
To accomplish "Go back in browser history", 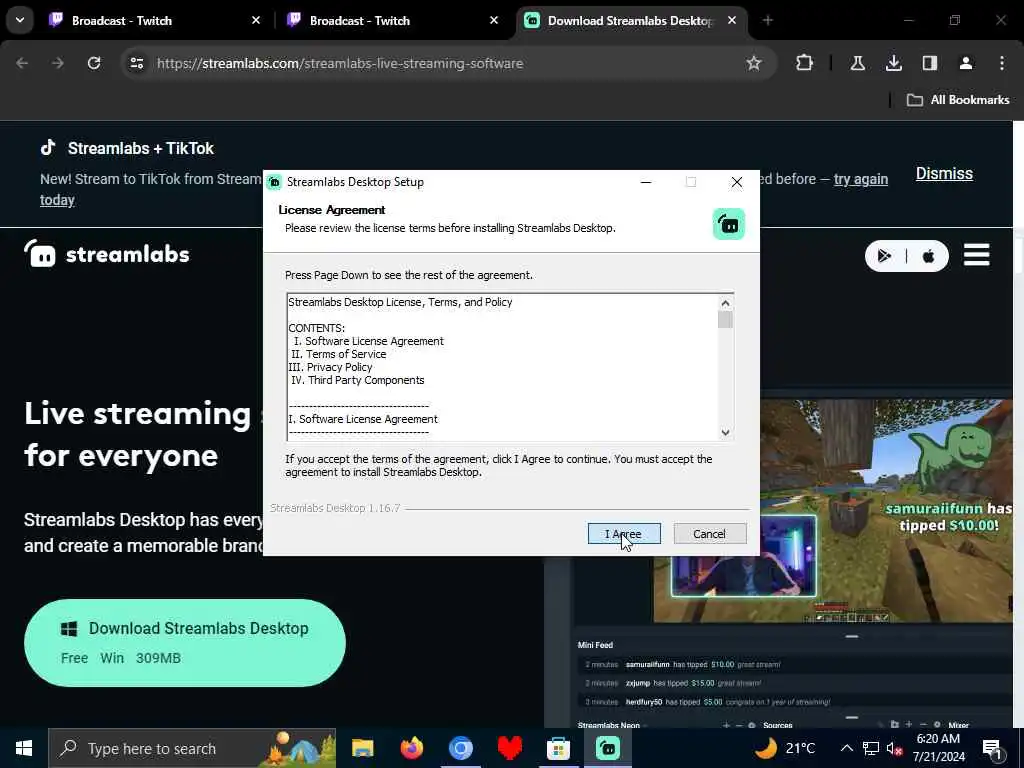I will (22, 63).
